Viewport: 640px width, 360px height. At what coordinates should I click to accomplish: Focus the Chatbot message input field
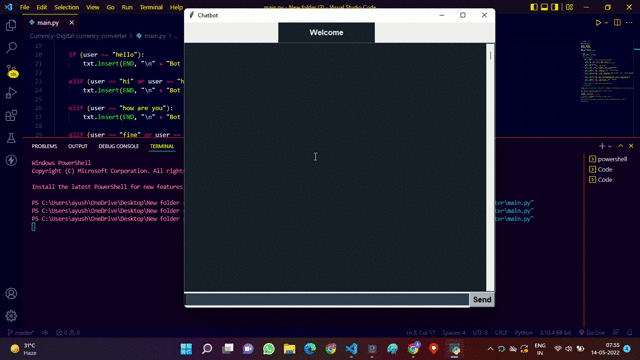[x=327, y=300]
